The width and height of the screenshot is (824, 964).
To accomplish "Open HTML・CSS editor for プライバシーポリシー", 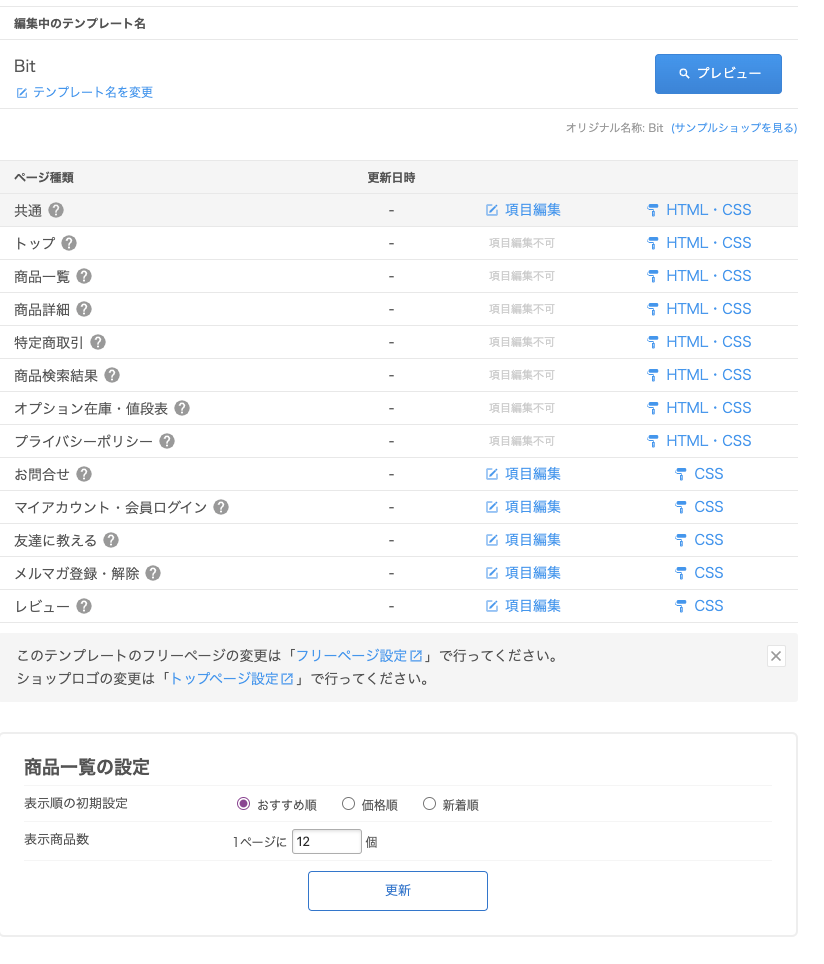I will coord(699,441).
